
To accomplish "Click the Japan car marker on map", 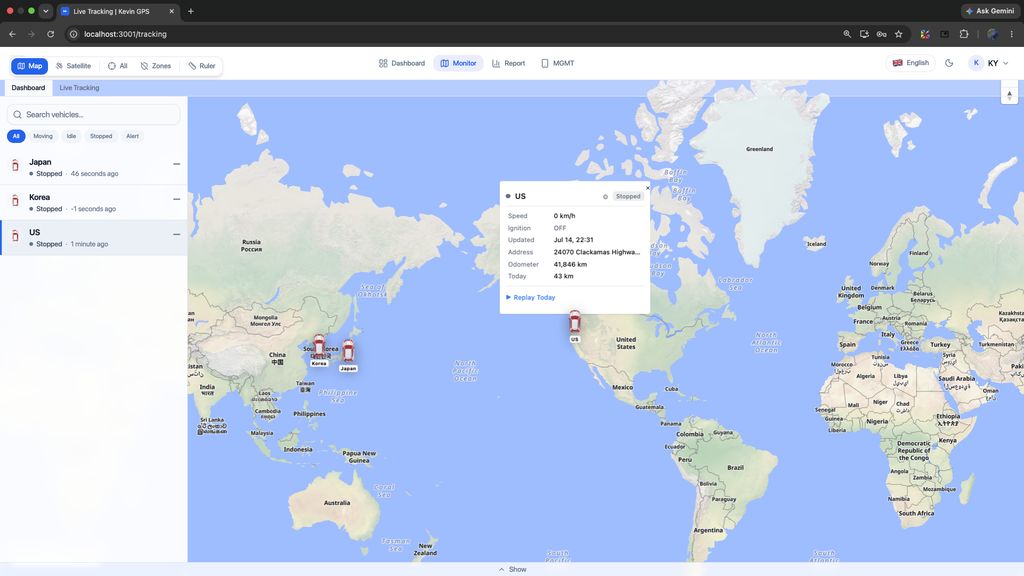I will click(349, 351).
